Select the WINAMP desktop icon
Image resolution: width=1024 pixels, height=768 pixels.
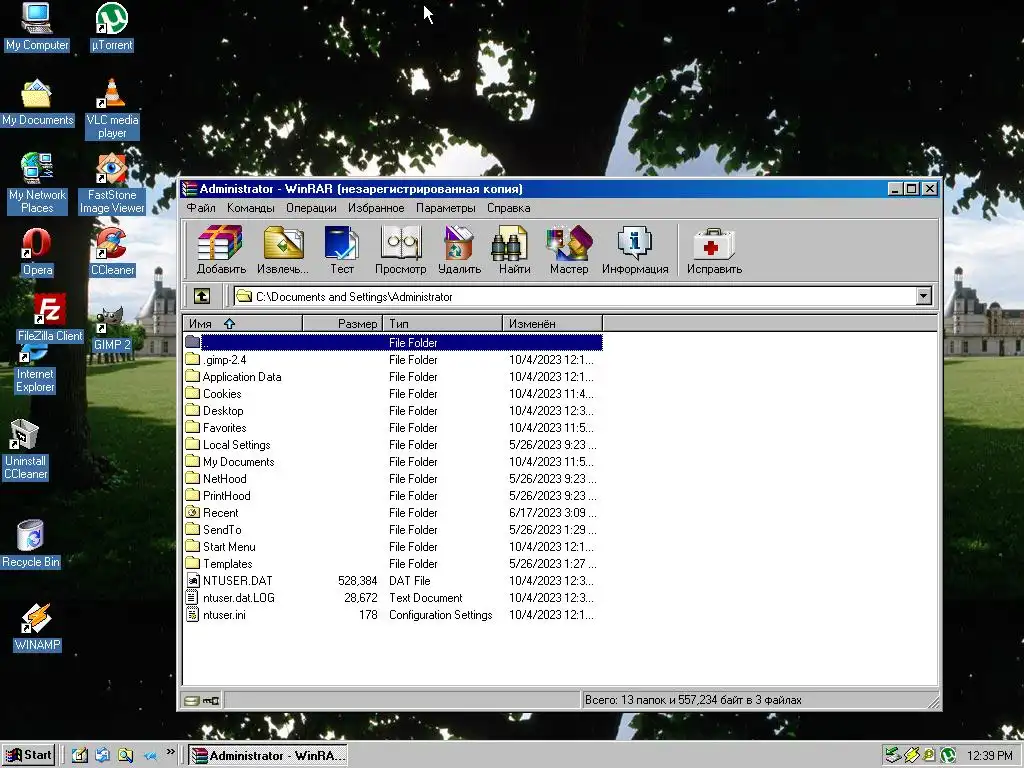click(x=37, y=627)
